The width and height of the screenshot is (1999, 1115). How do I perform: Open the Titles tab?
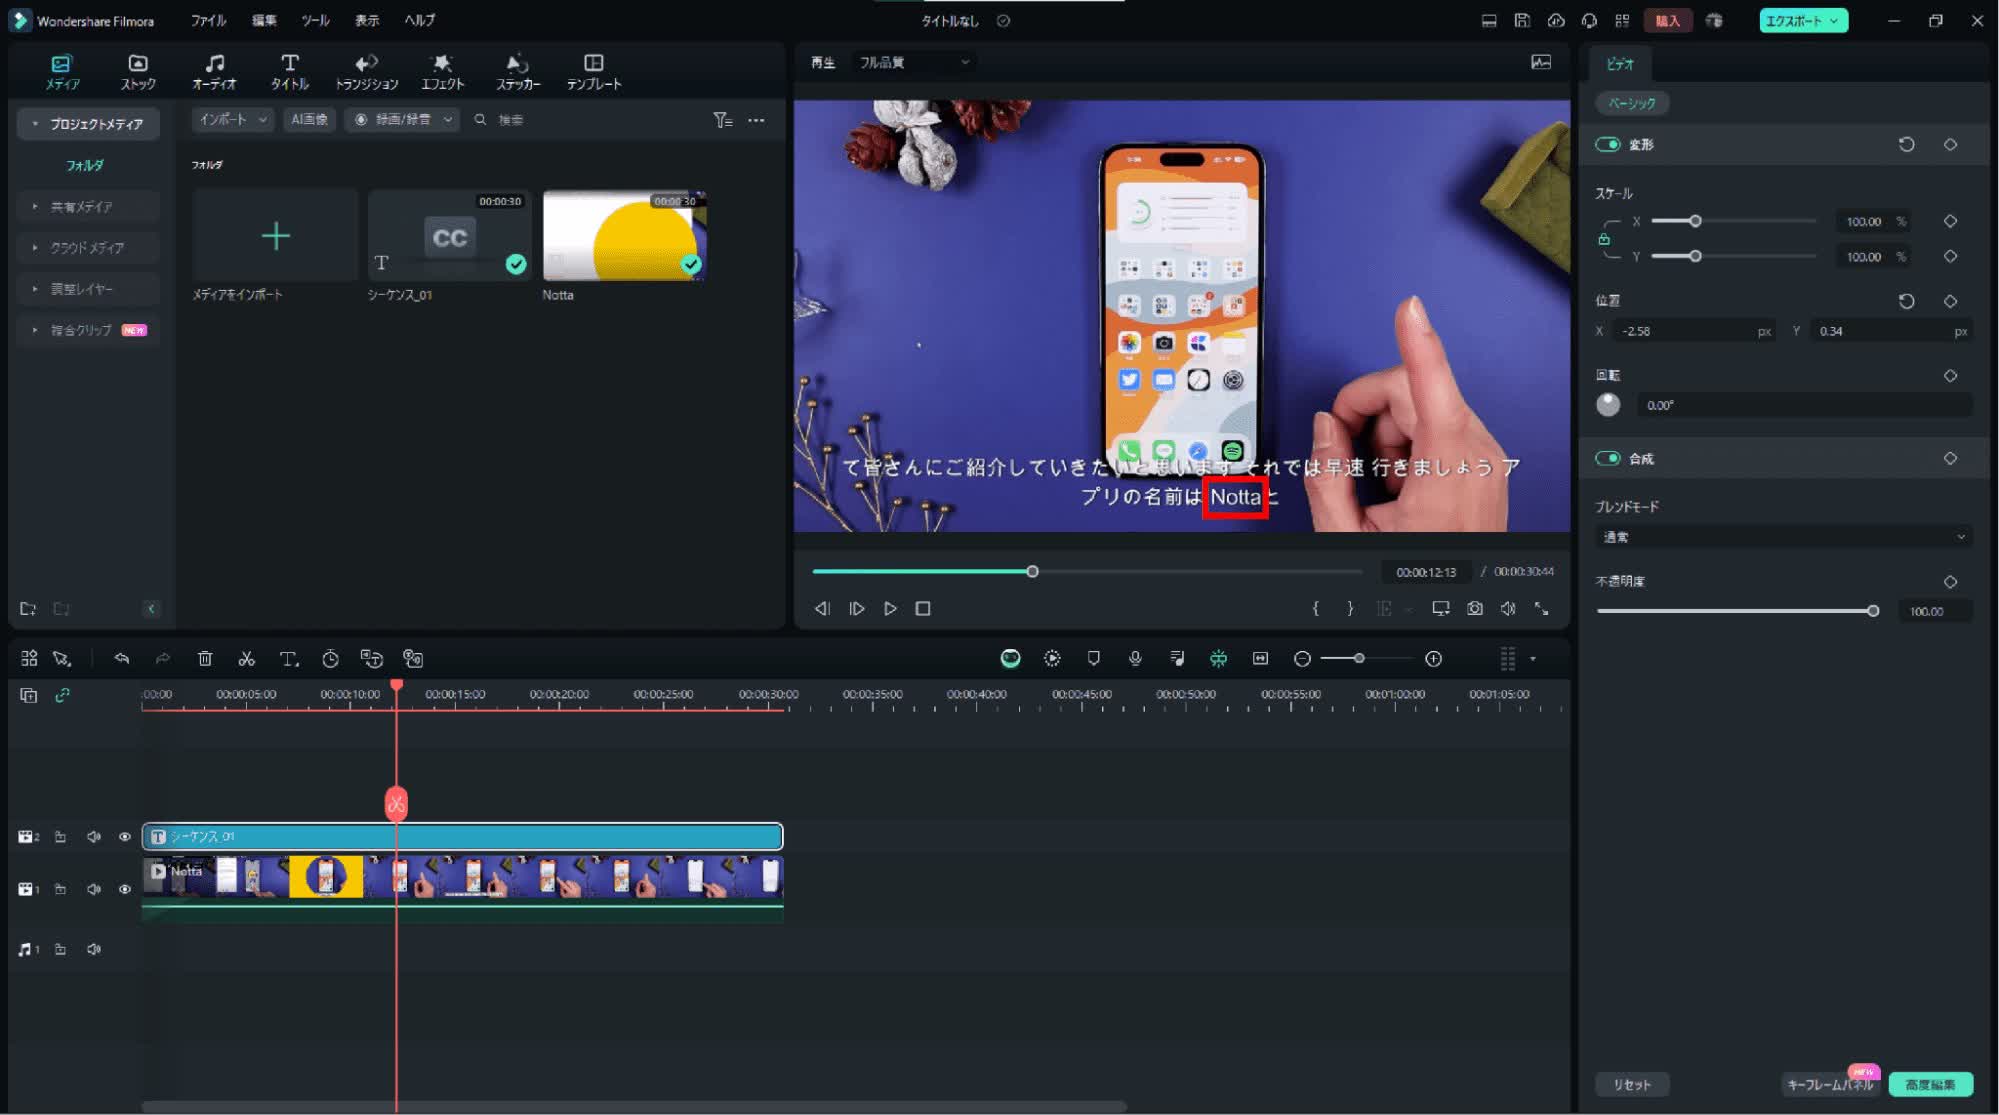coord(290,72)
